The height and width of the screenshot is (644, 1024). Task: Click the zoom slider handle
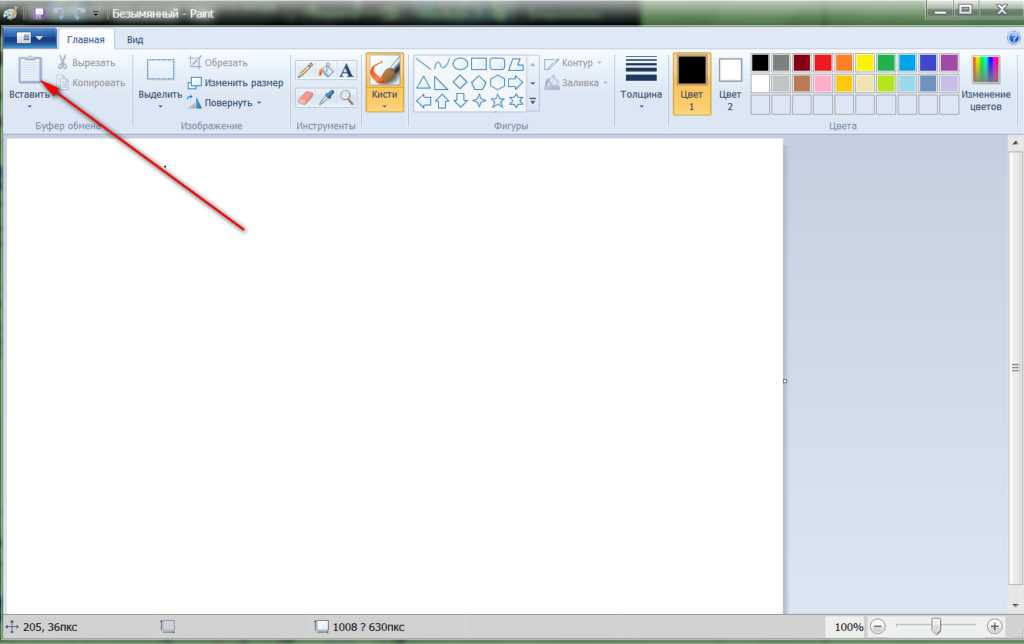(936, 626)
